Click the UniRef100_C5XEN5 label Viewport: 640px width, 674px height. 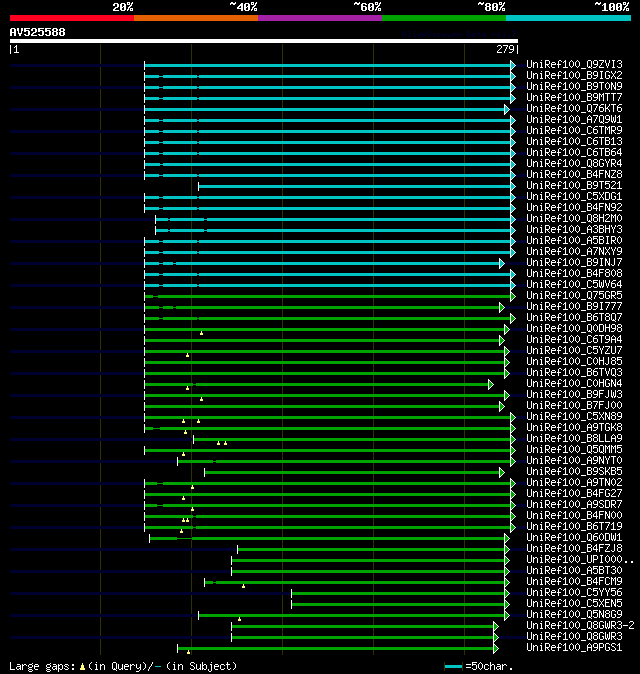tap(574, 604)
